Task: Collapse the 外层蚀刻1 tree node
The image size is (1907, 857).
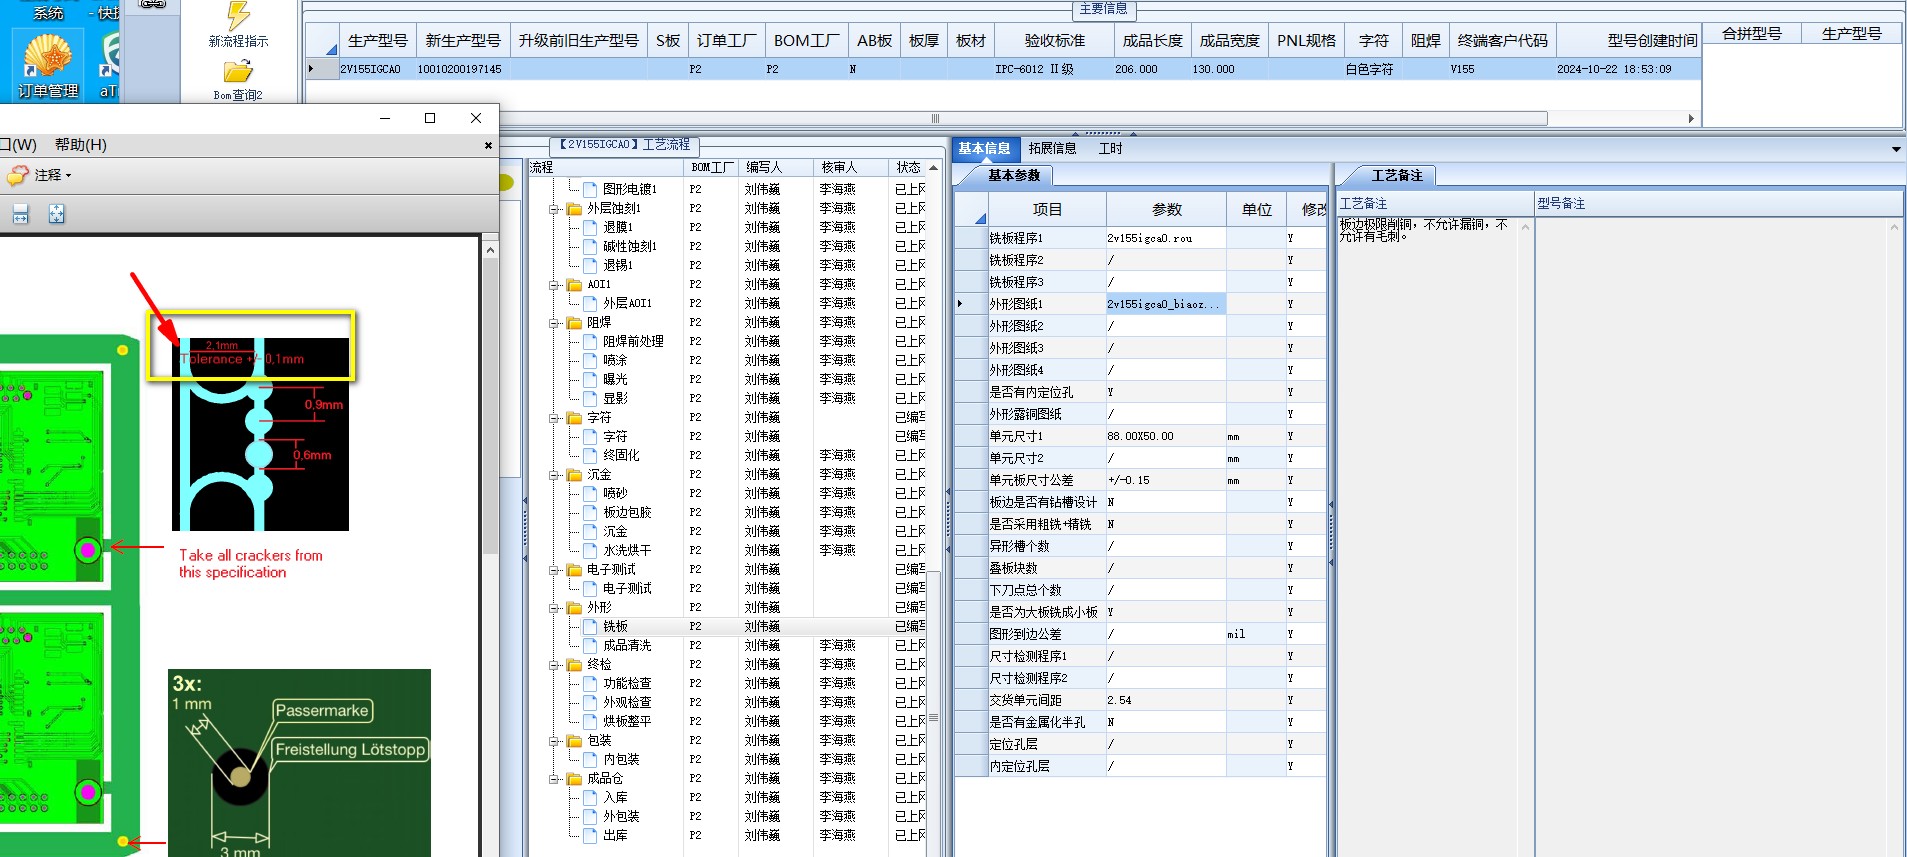Action: (x=554, y=209)
